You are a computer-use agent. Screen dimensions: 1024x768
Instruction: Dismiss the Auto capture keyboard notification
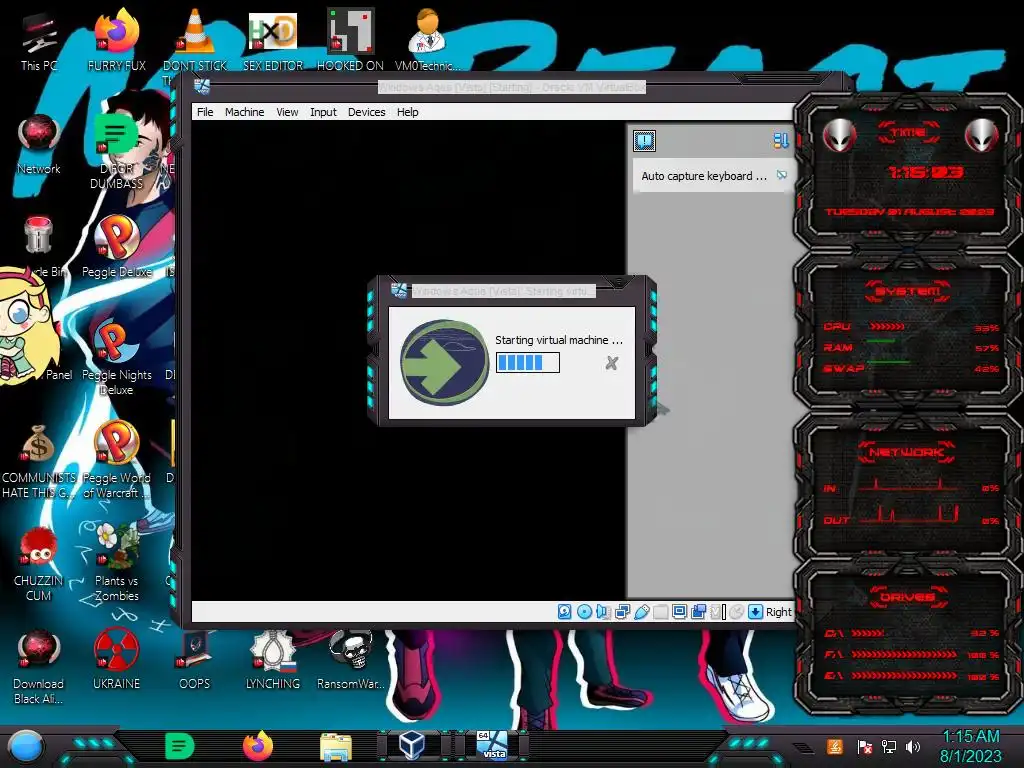782,175
